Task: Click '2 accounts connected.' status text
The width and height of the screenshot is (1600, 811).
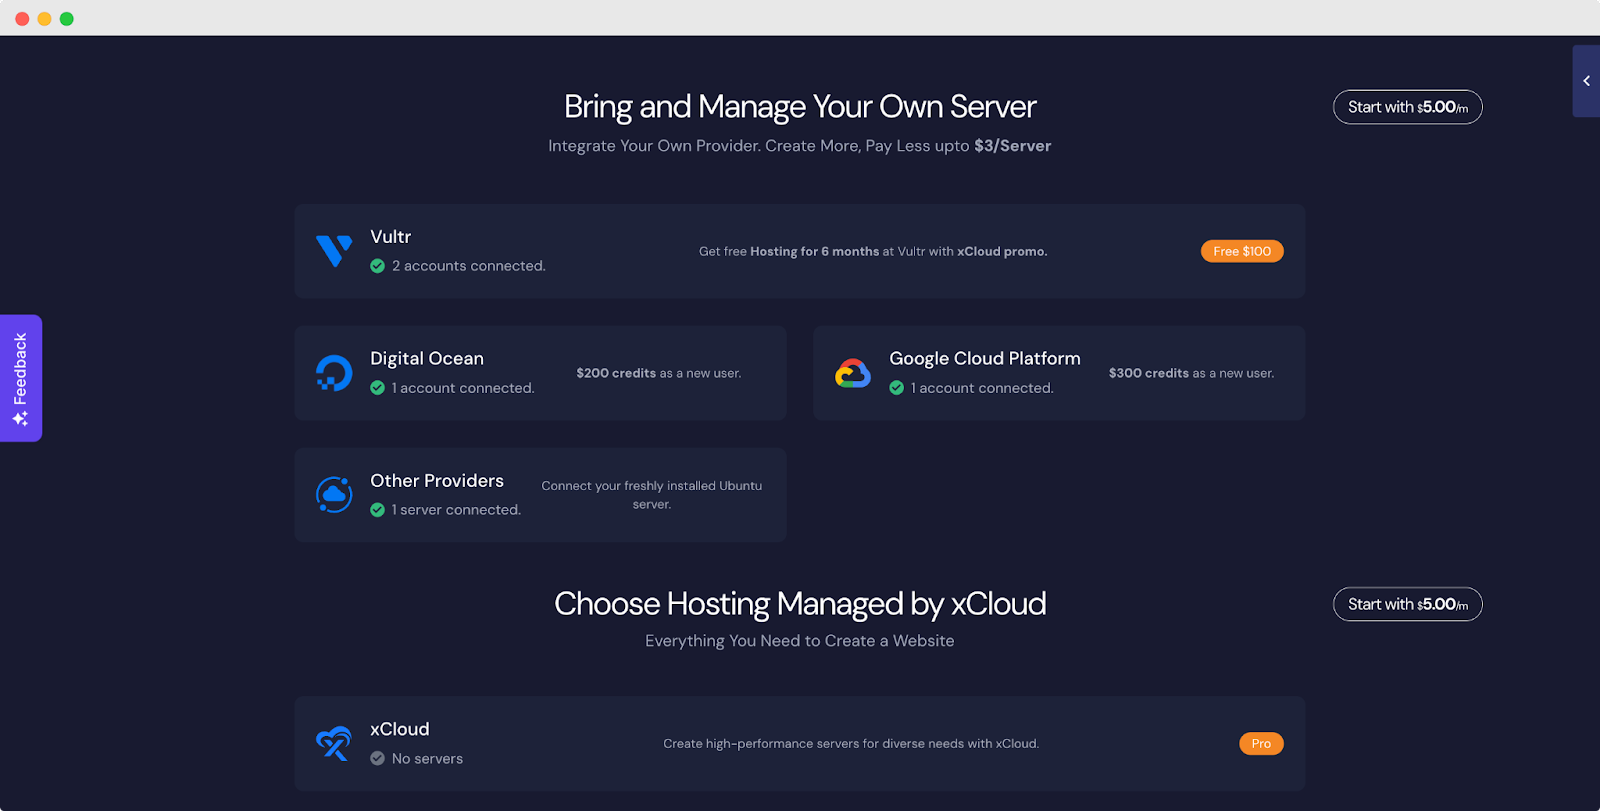Action: coord(469,266)
